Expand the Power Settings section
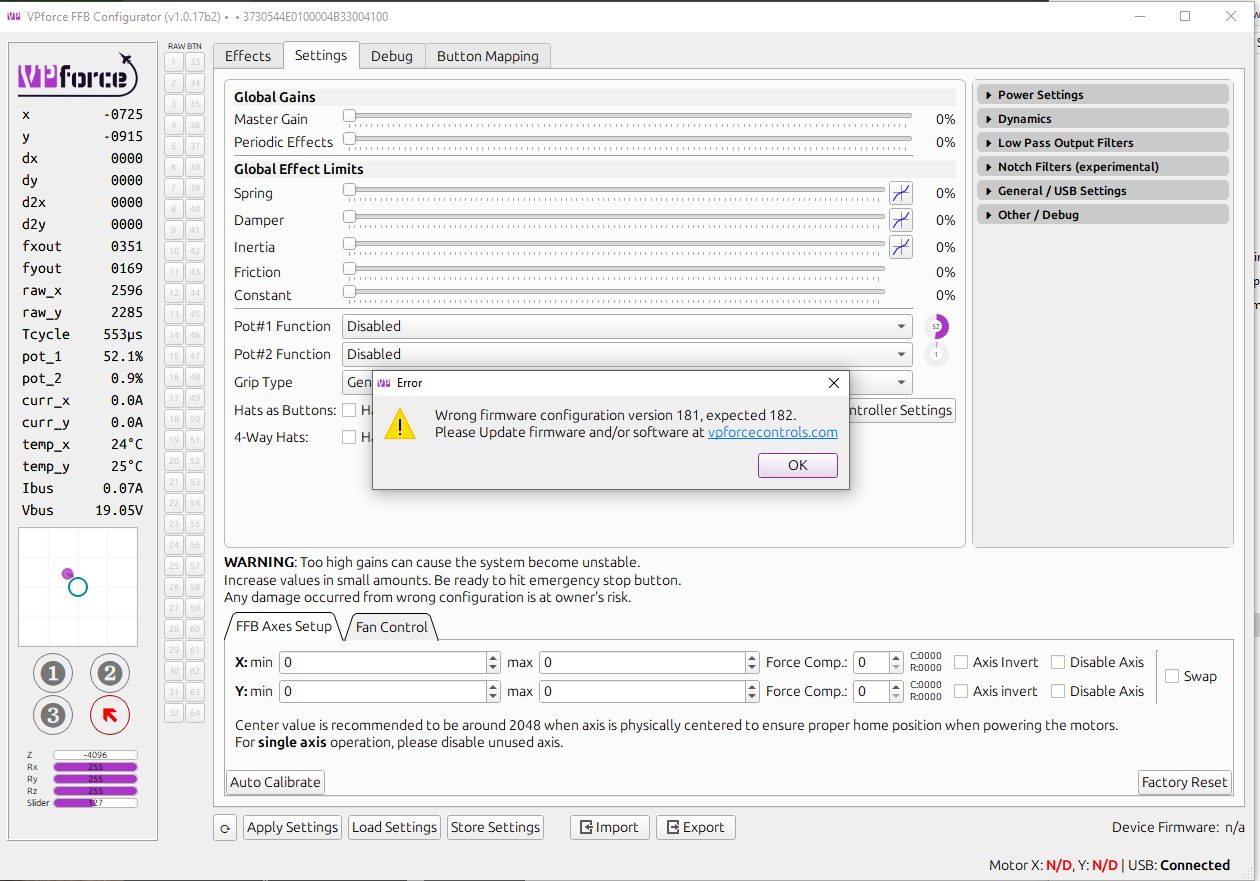Screen dimensions: 1260x881 pyautogui.click(x=1102, y=95)
